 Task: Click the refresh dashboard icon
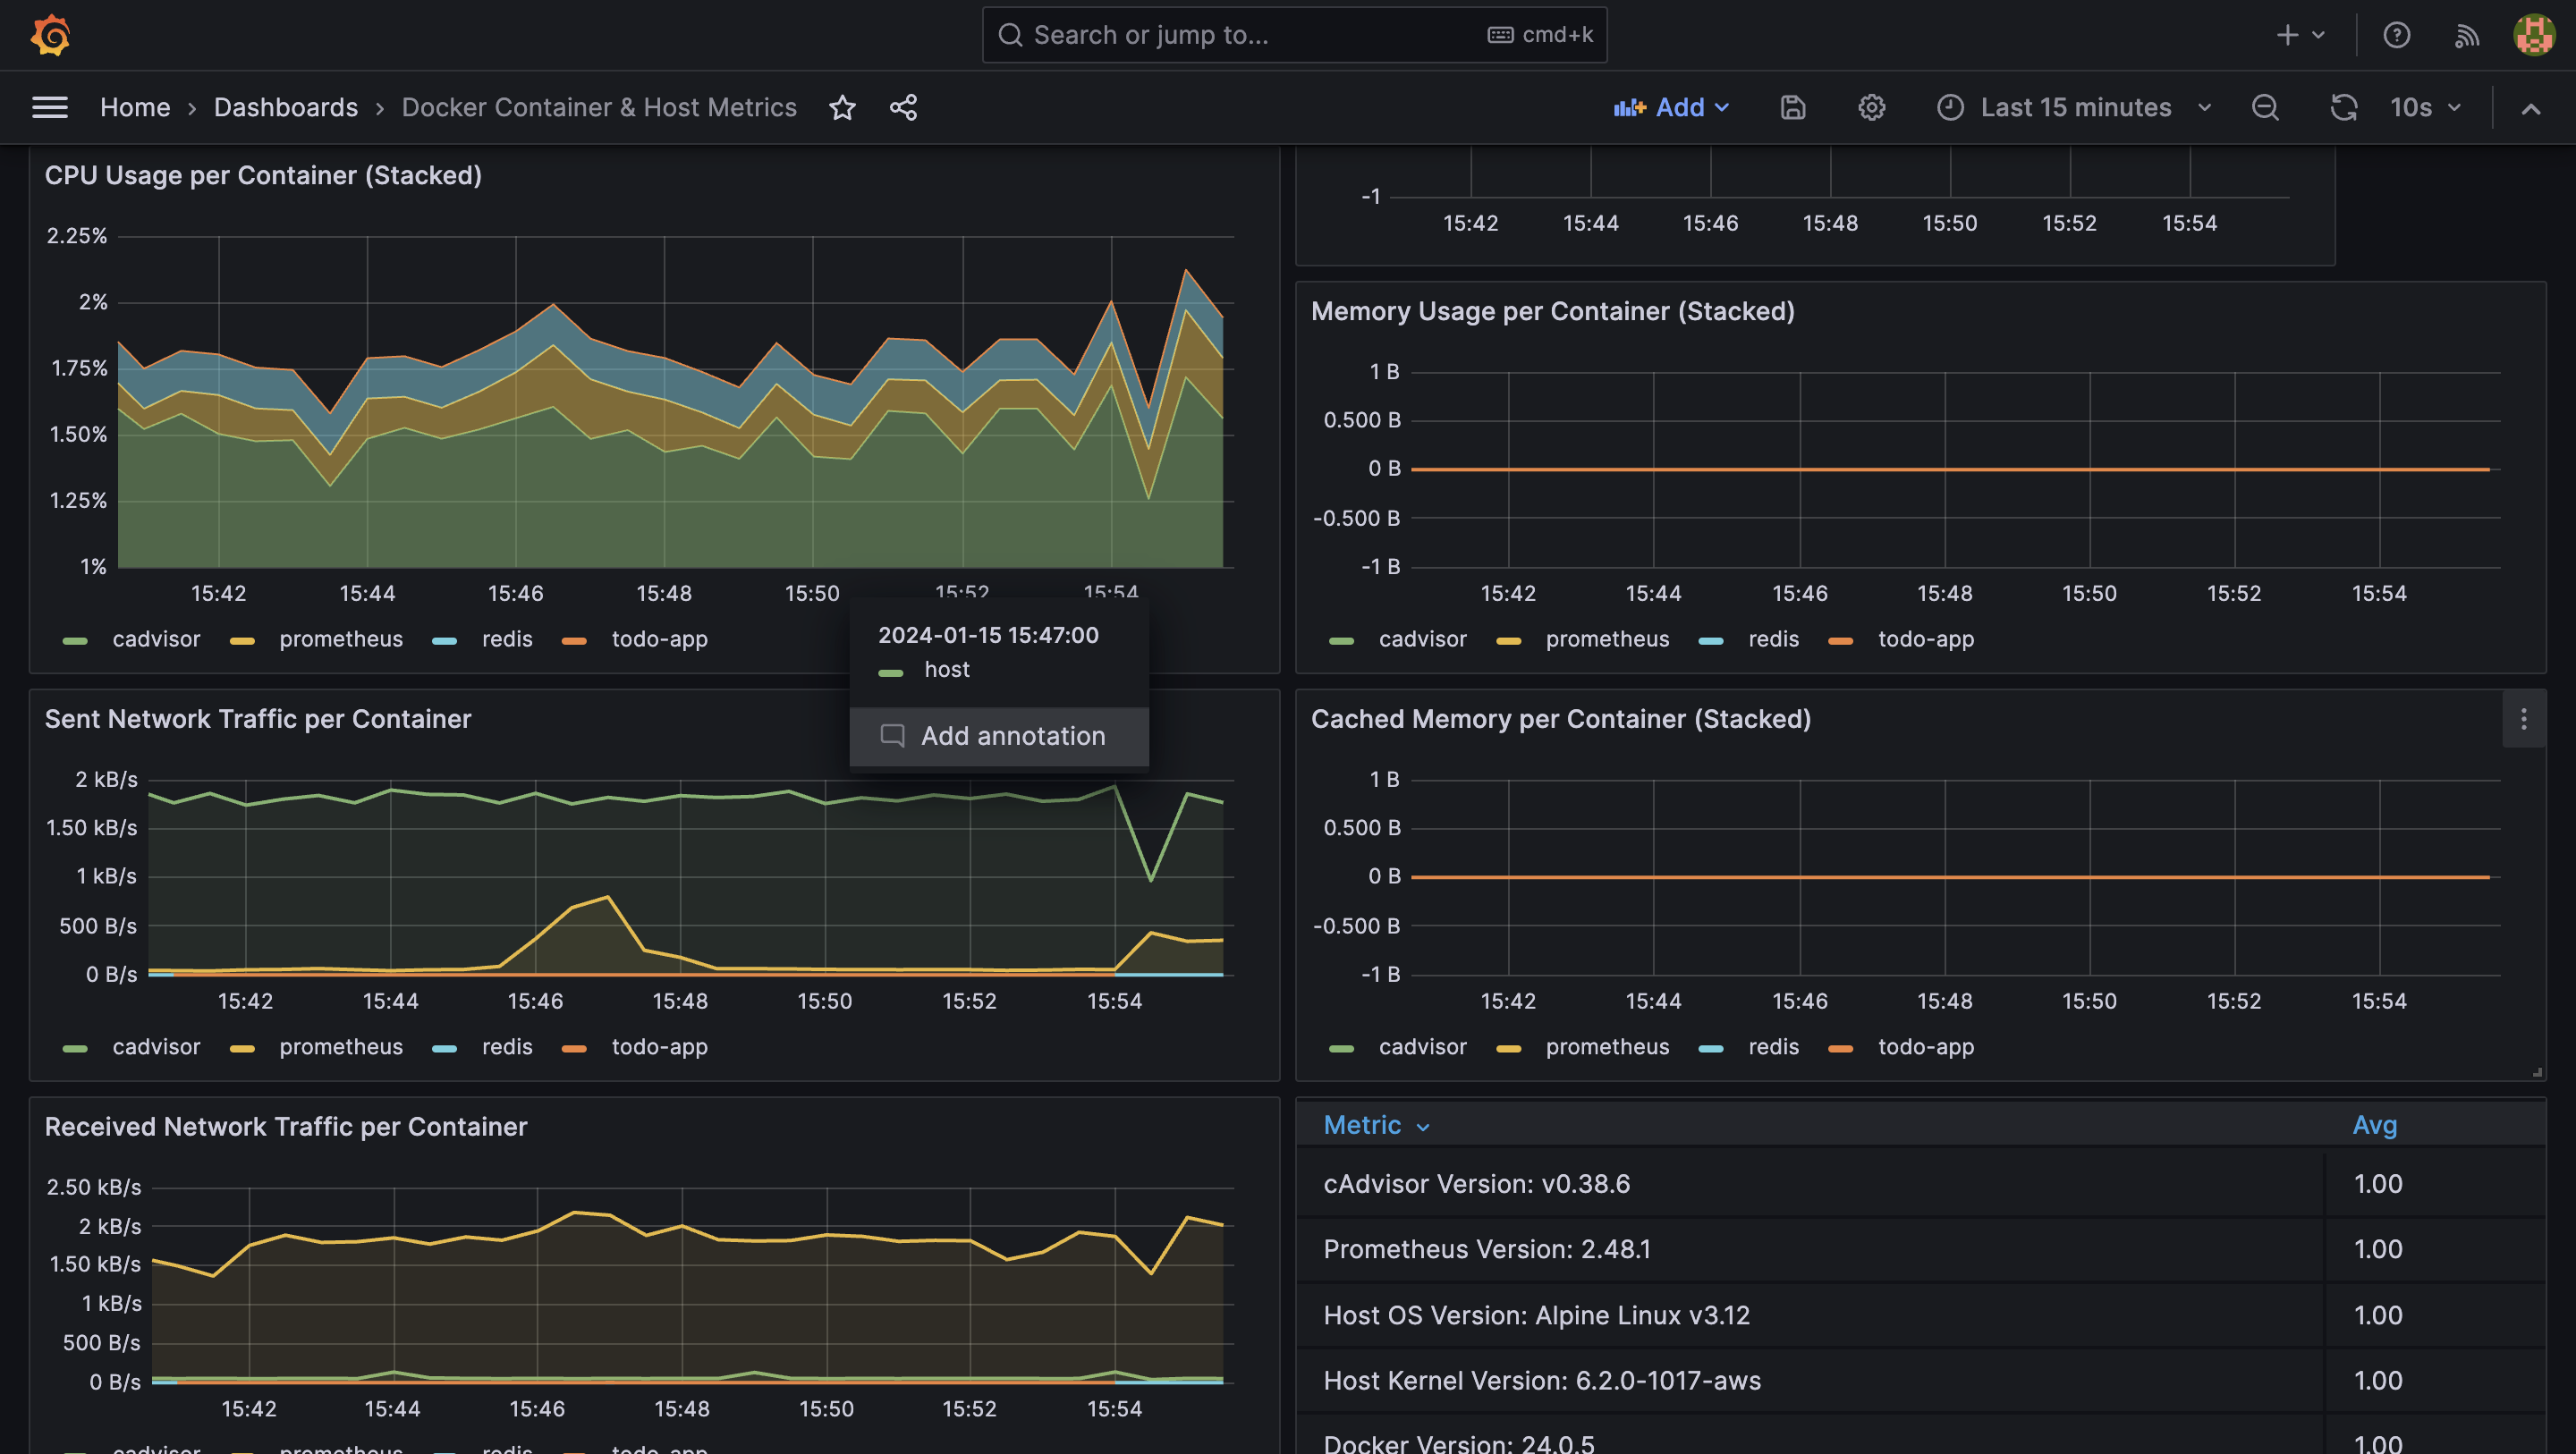coord(2344,108)
